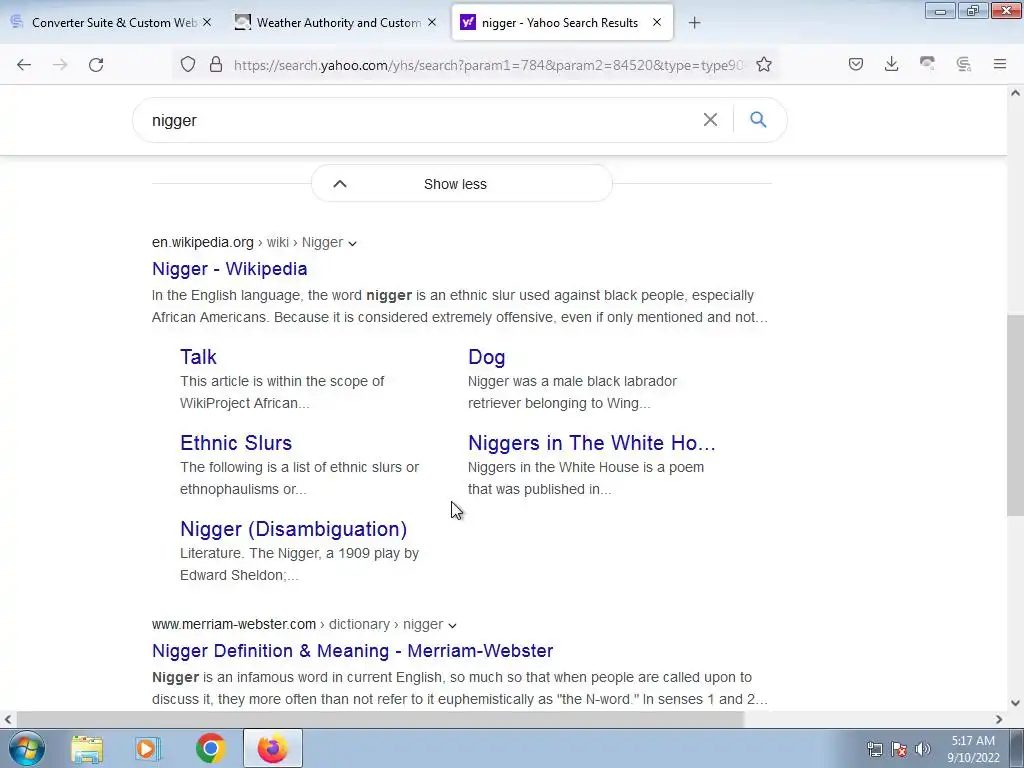Select the Firefox taskbar button
This screenshot has height=768, width=1024.
pyautogui.click(x=272, y=748)
